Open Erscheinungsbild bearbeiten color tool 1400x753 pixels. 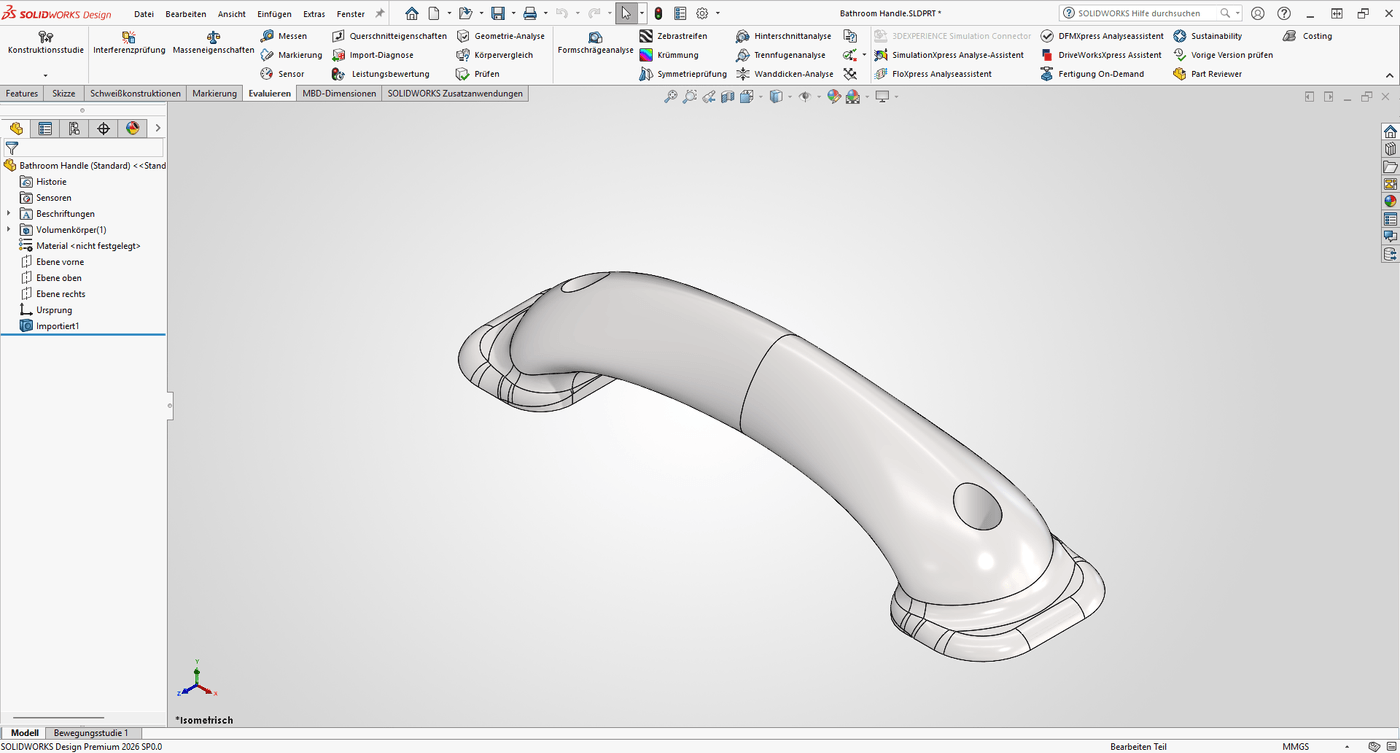point(834,96)
